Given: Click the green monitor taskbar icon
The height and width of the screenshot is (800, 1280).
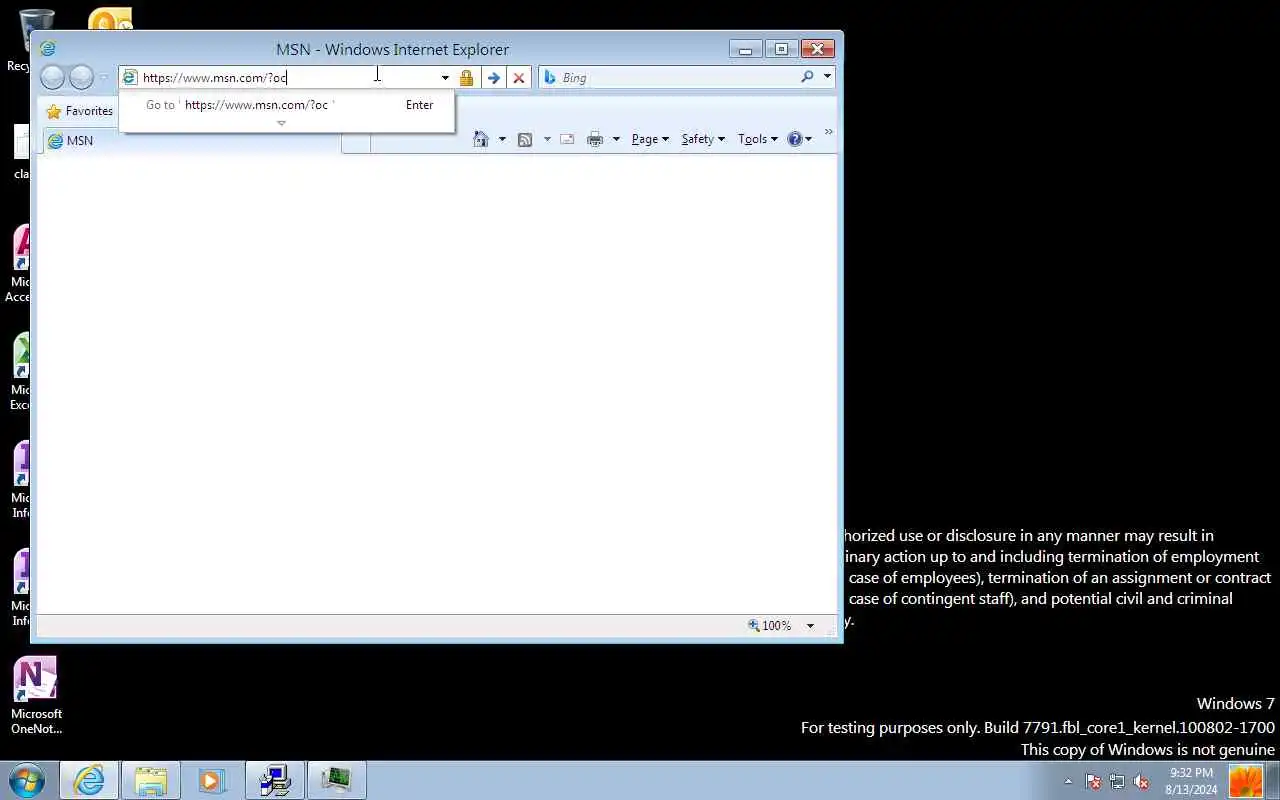Looking at the screenshot, I should point(336,780).
